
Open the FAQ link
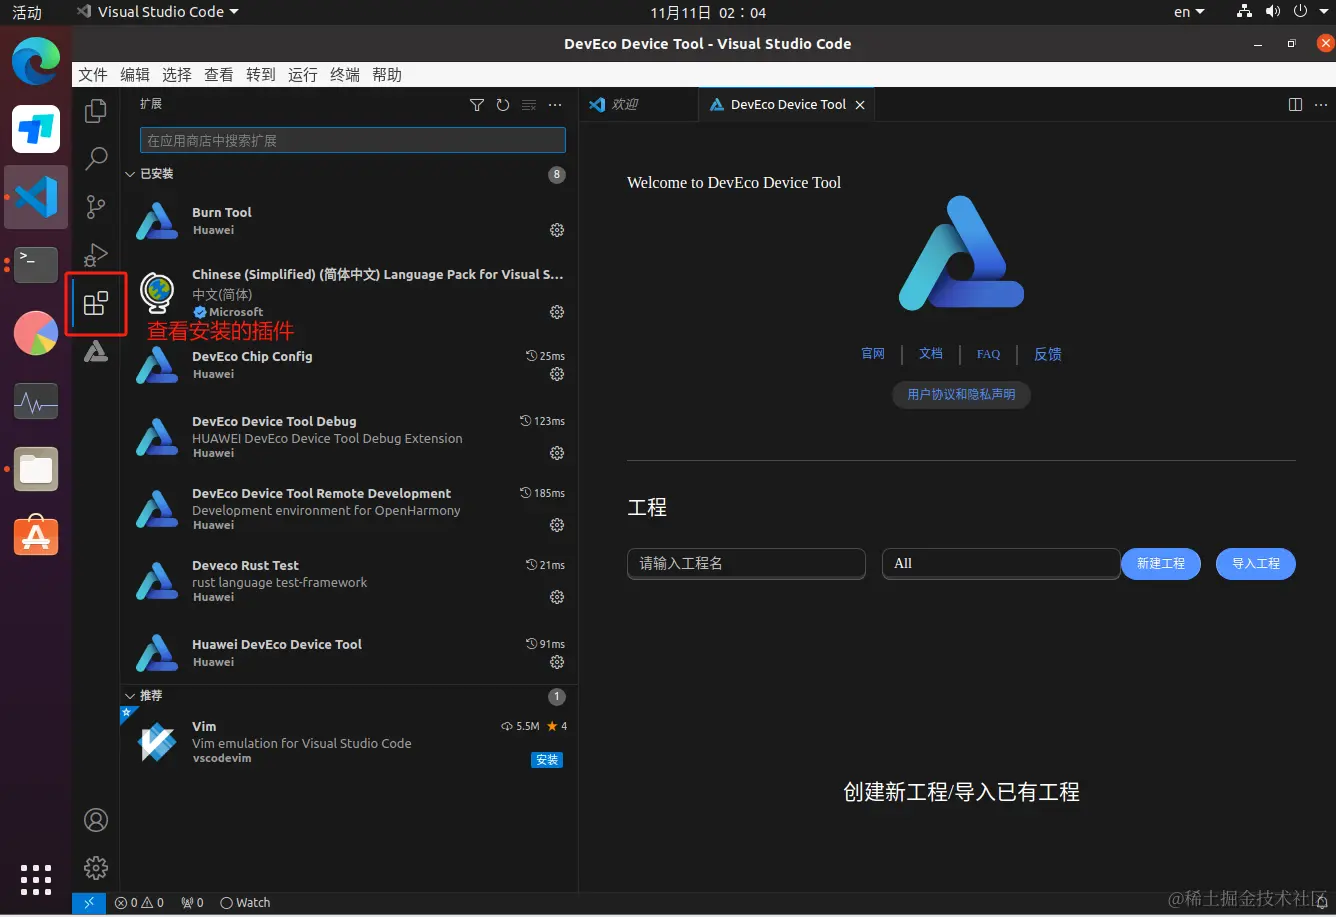pyautogui.click(x=988, y=354)
